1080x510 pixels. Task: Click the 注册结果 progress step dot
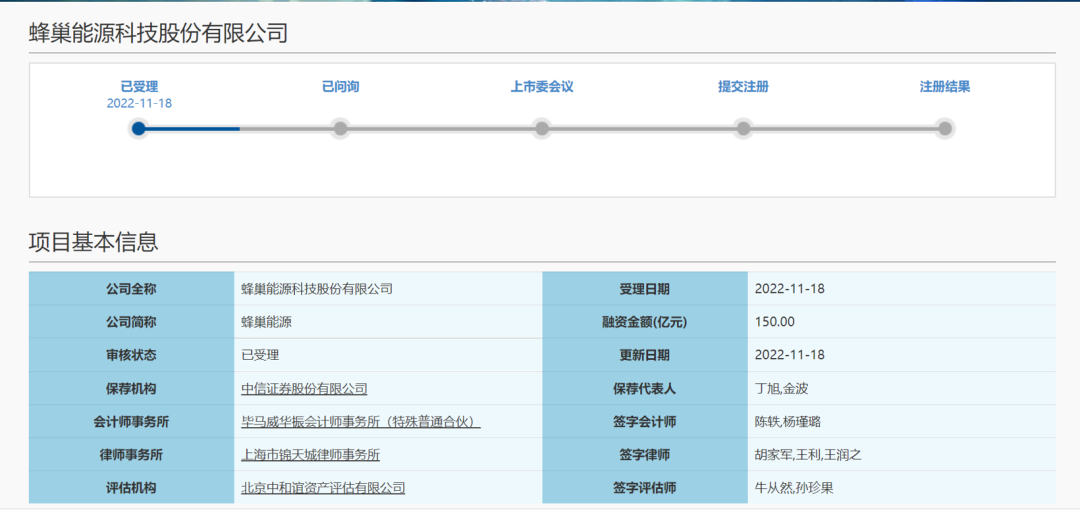click(x=945, y=128)
